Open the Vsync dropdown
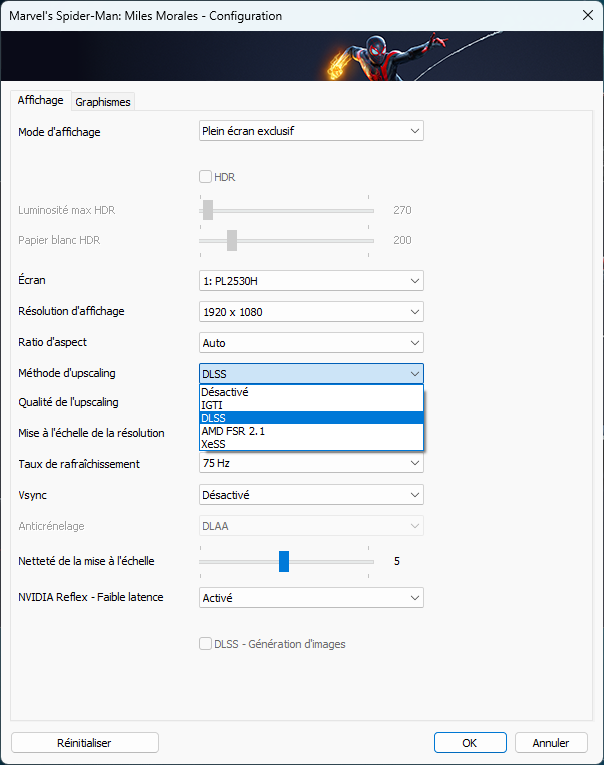Screen dimensions: 604x765 tap(311, 495)
